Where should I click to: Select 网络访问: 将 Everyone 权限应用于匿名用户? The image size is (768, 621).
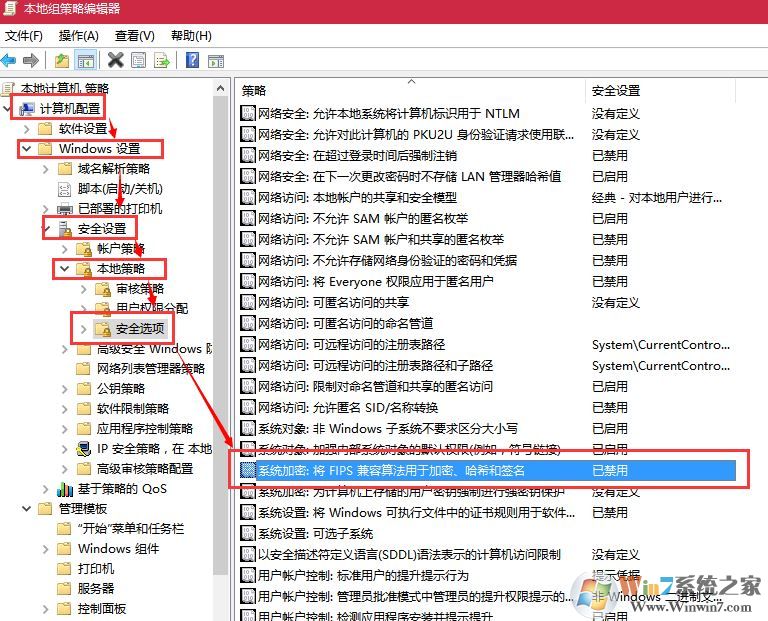pos(375,282)
